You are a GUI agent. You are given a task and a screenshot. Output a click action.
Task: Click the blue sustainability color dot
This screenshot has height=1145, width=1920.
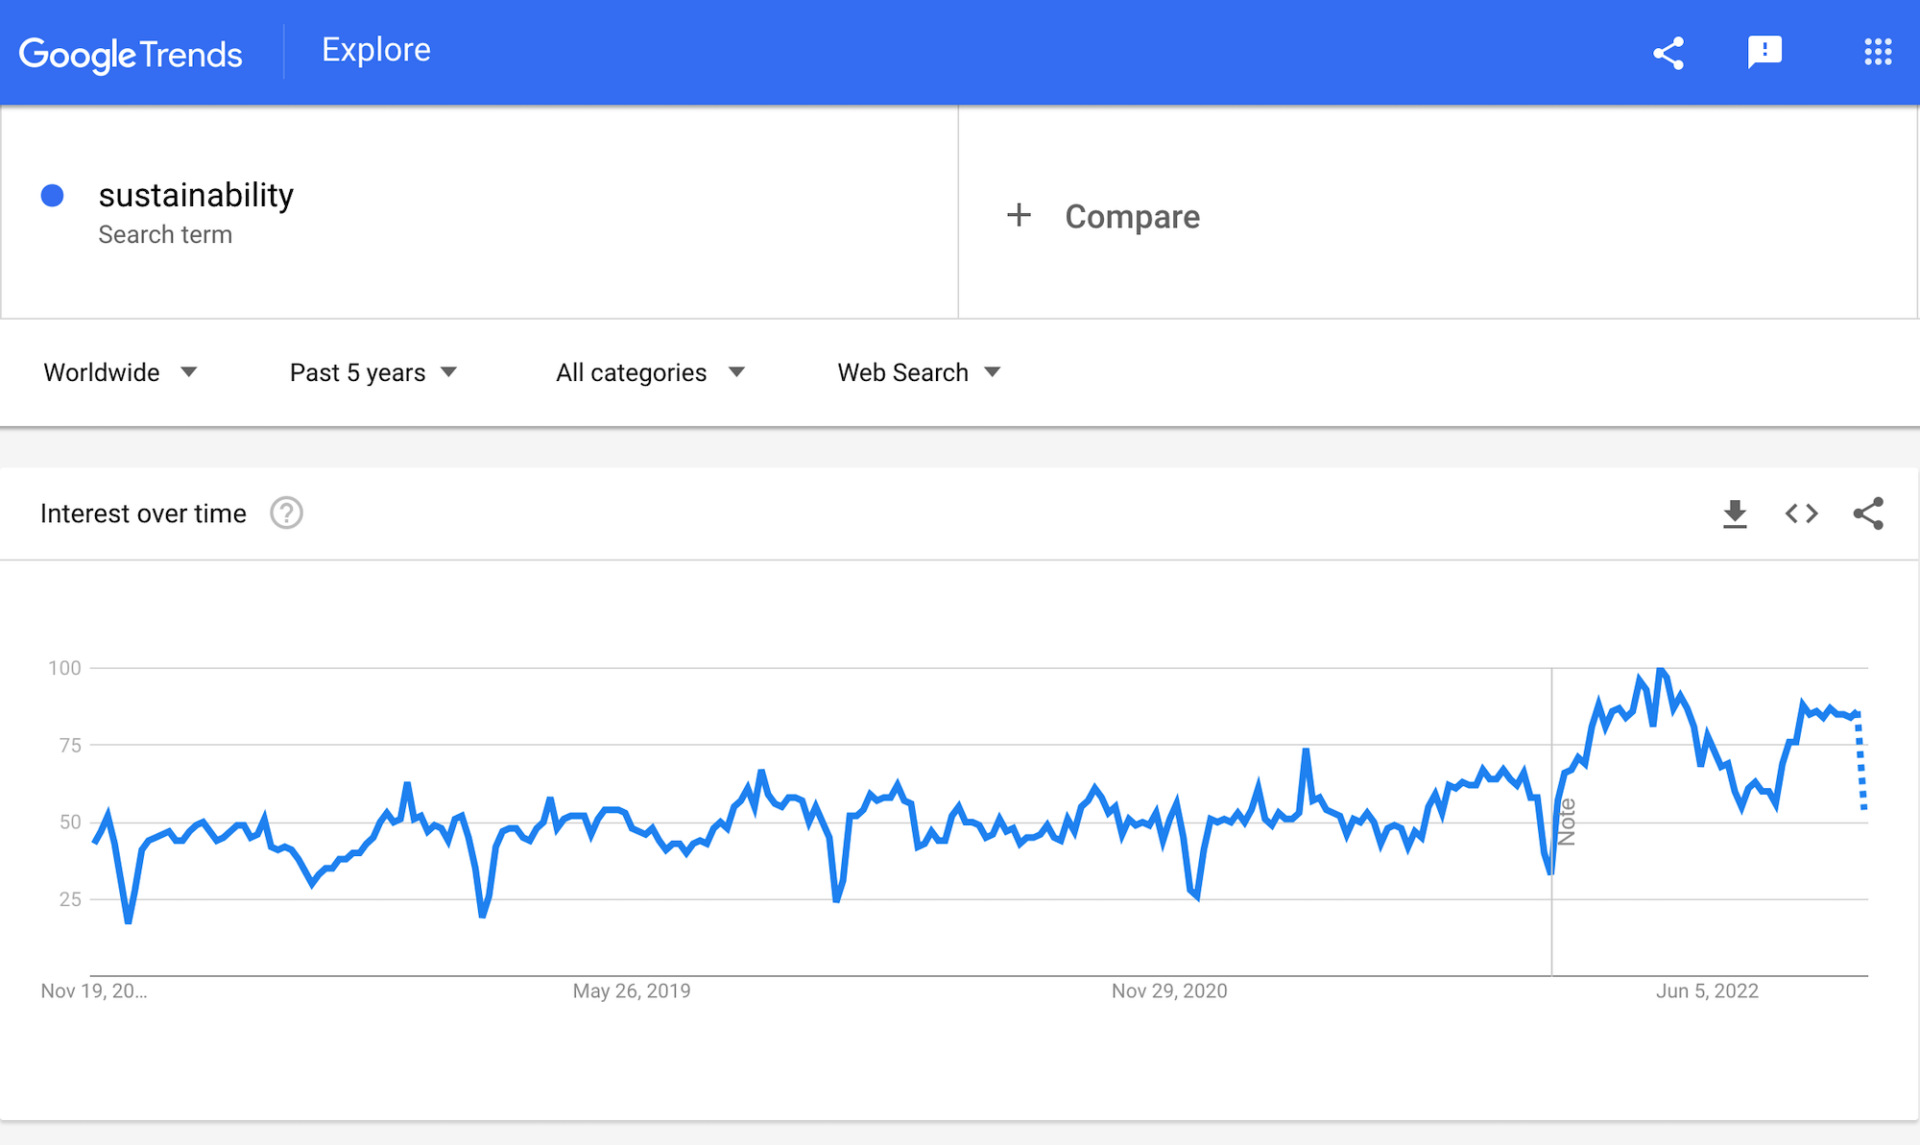(x=52, y=195)
